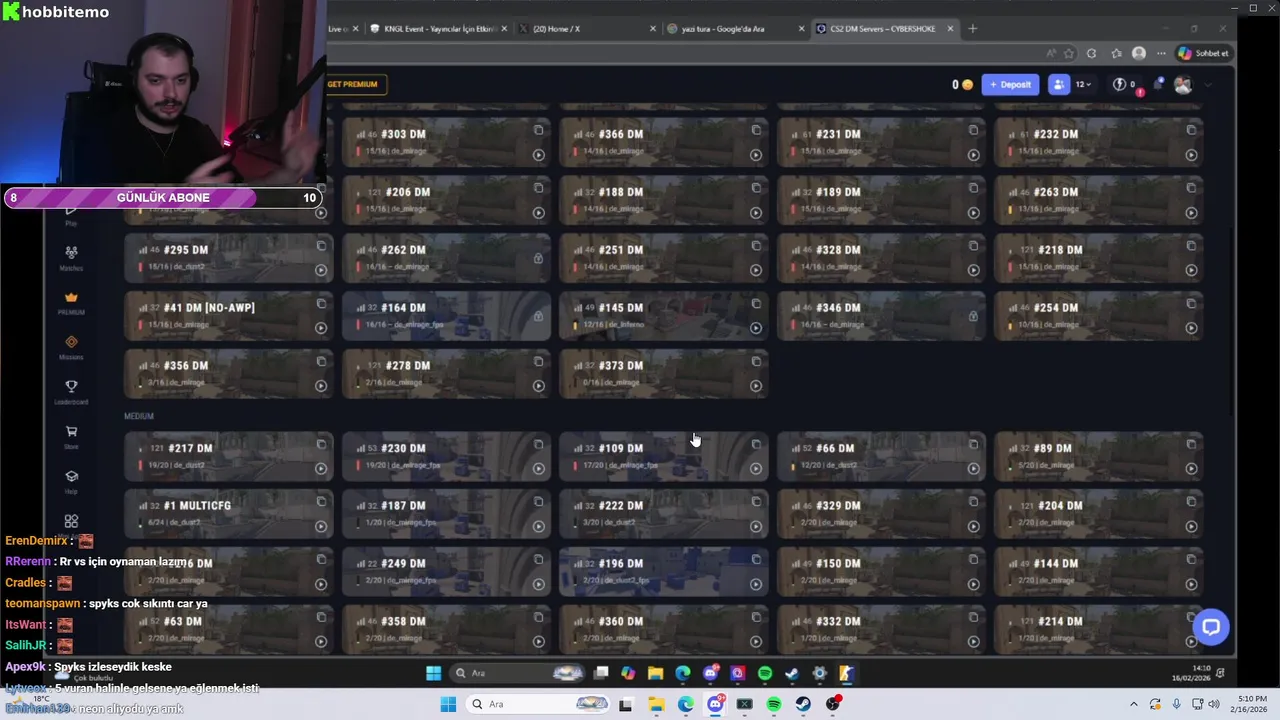Open settings gear in captured taskbar
The height and width of the screenshot is (720, 1280).
coord(819,673)
